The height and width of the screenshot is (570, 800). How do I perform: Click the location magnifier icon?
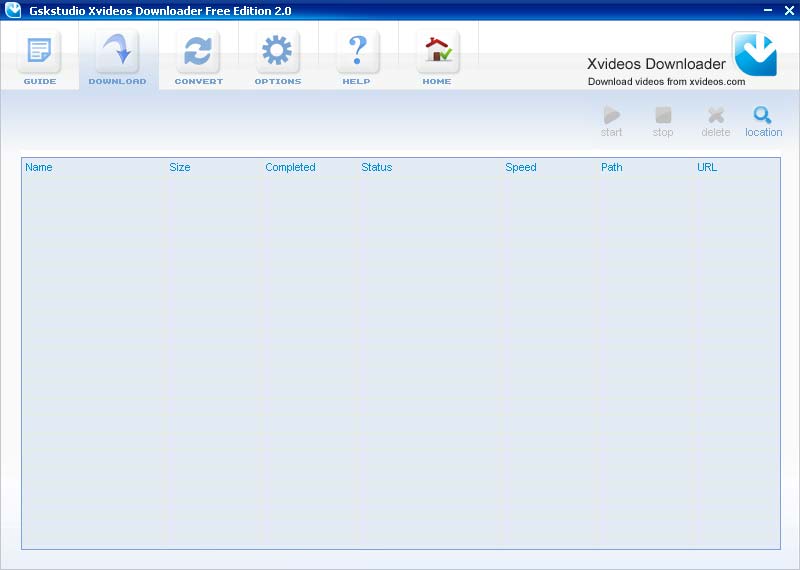[x=763, y=115]
